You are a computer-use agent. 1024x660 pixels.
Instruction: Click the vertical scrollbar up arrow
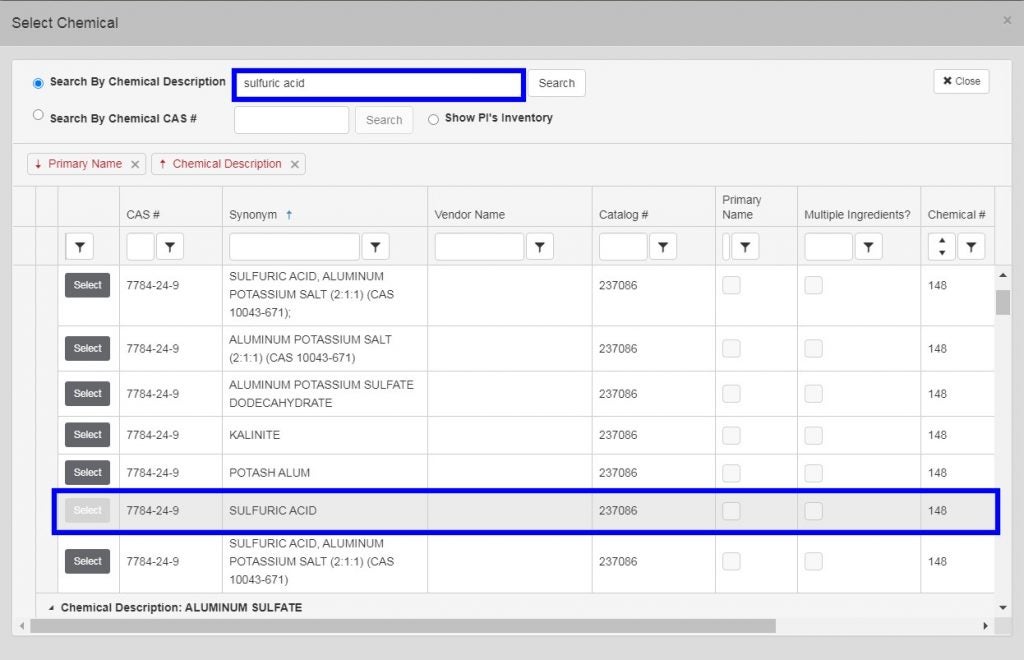tap(1002, 275)
